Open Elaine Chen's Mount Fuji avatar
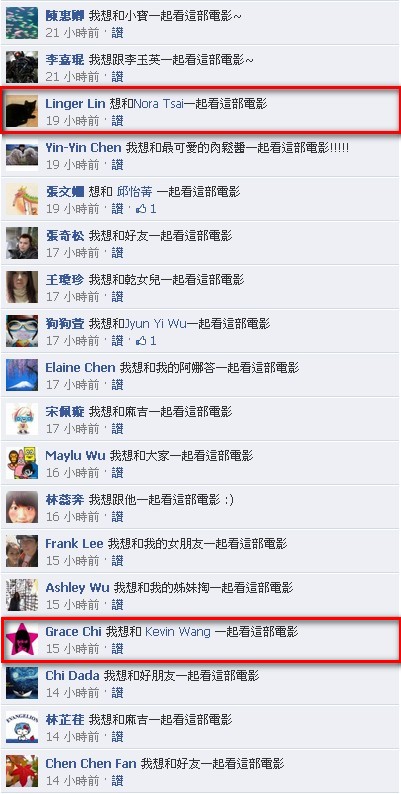Image resolution: width=401 pixels, height=794 pixels. tap(22, 375)
